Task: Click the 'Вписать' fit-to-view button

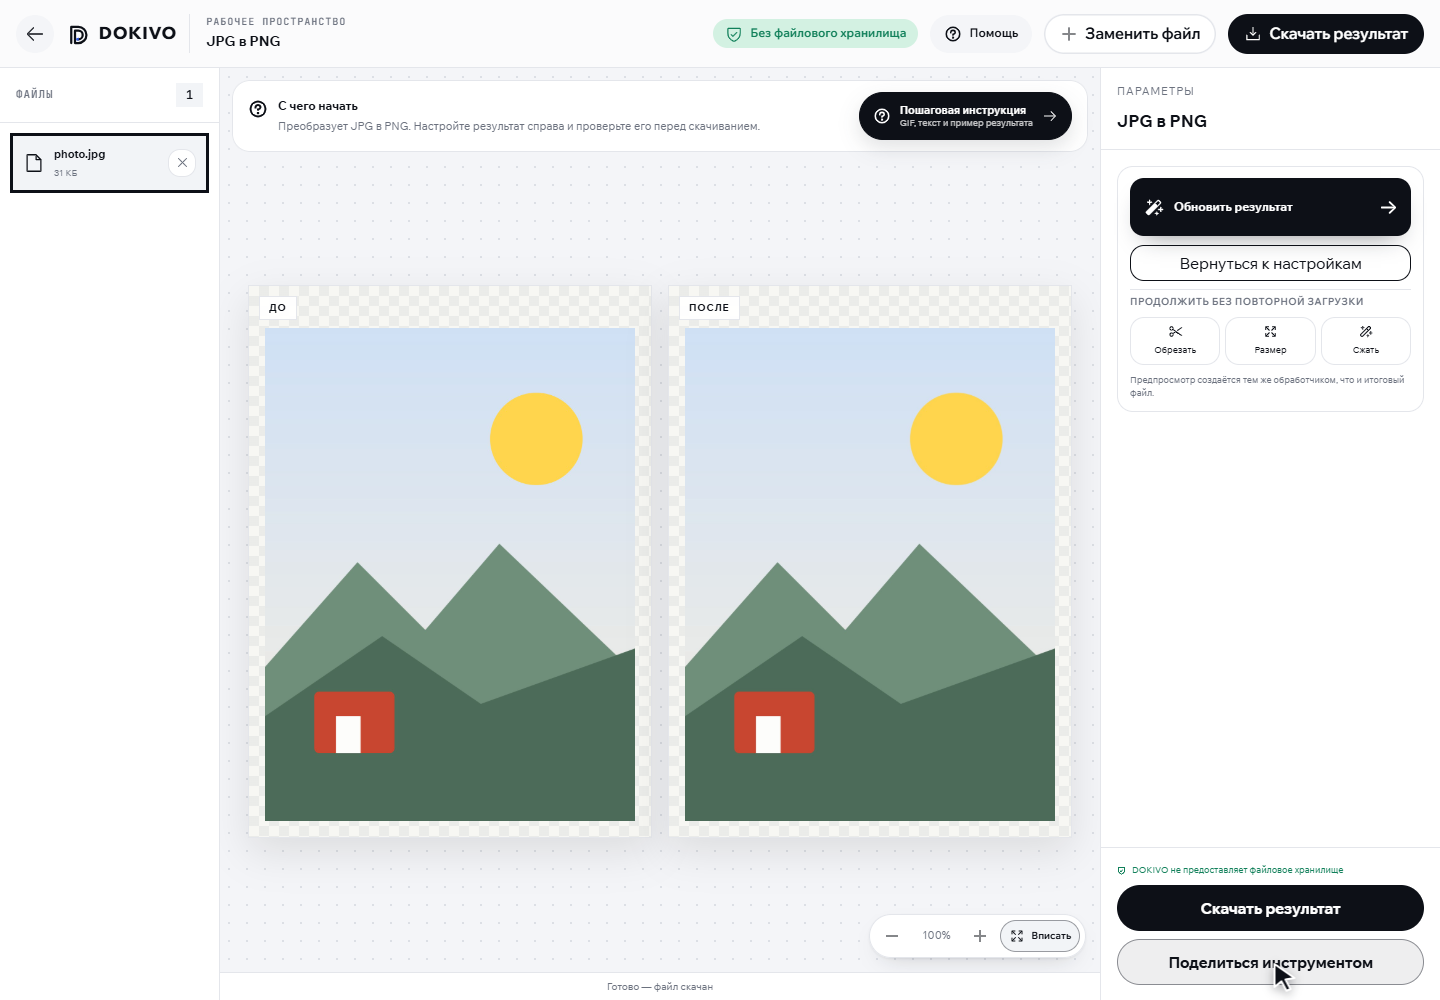Action: pyautogui.click(x=1040, y=936)
